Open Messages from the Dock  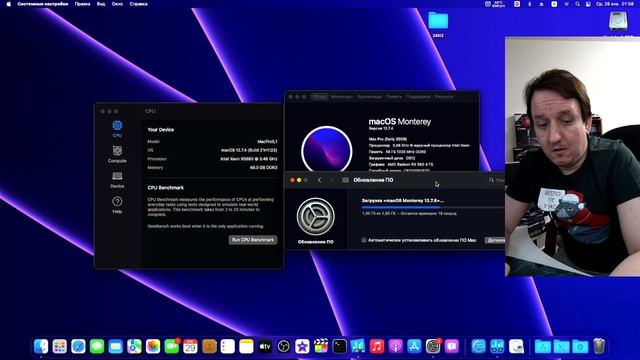(x=97, y=347)
